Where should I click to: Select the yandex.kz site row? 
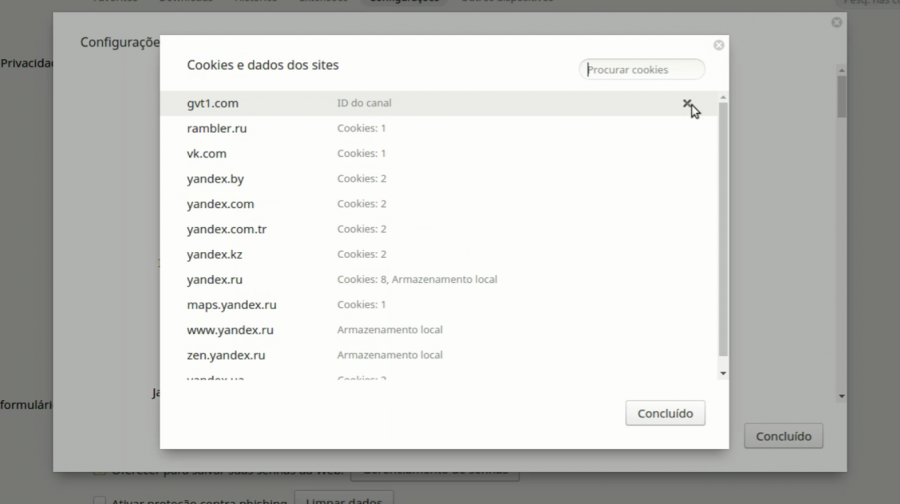[214, 254]
